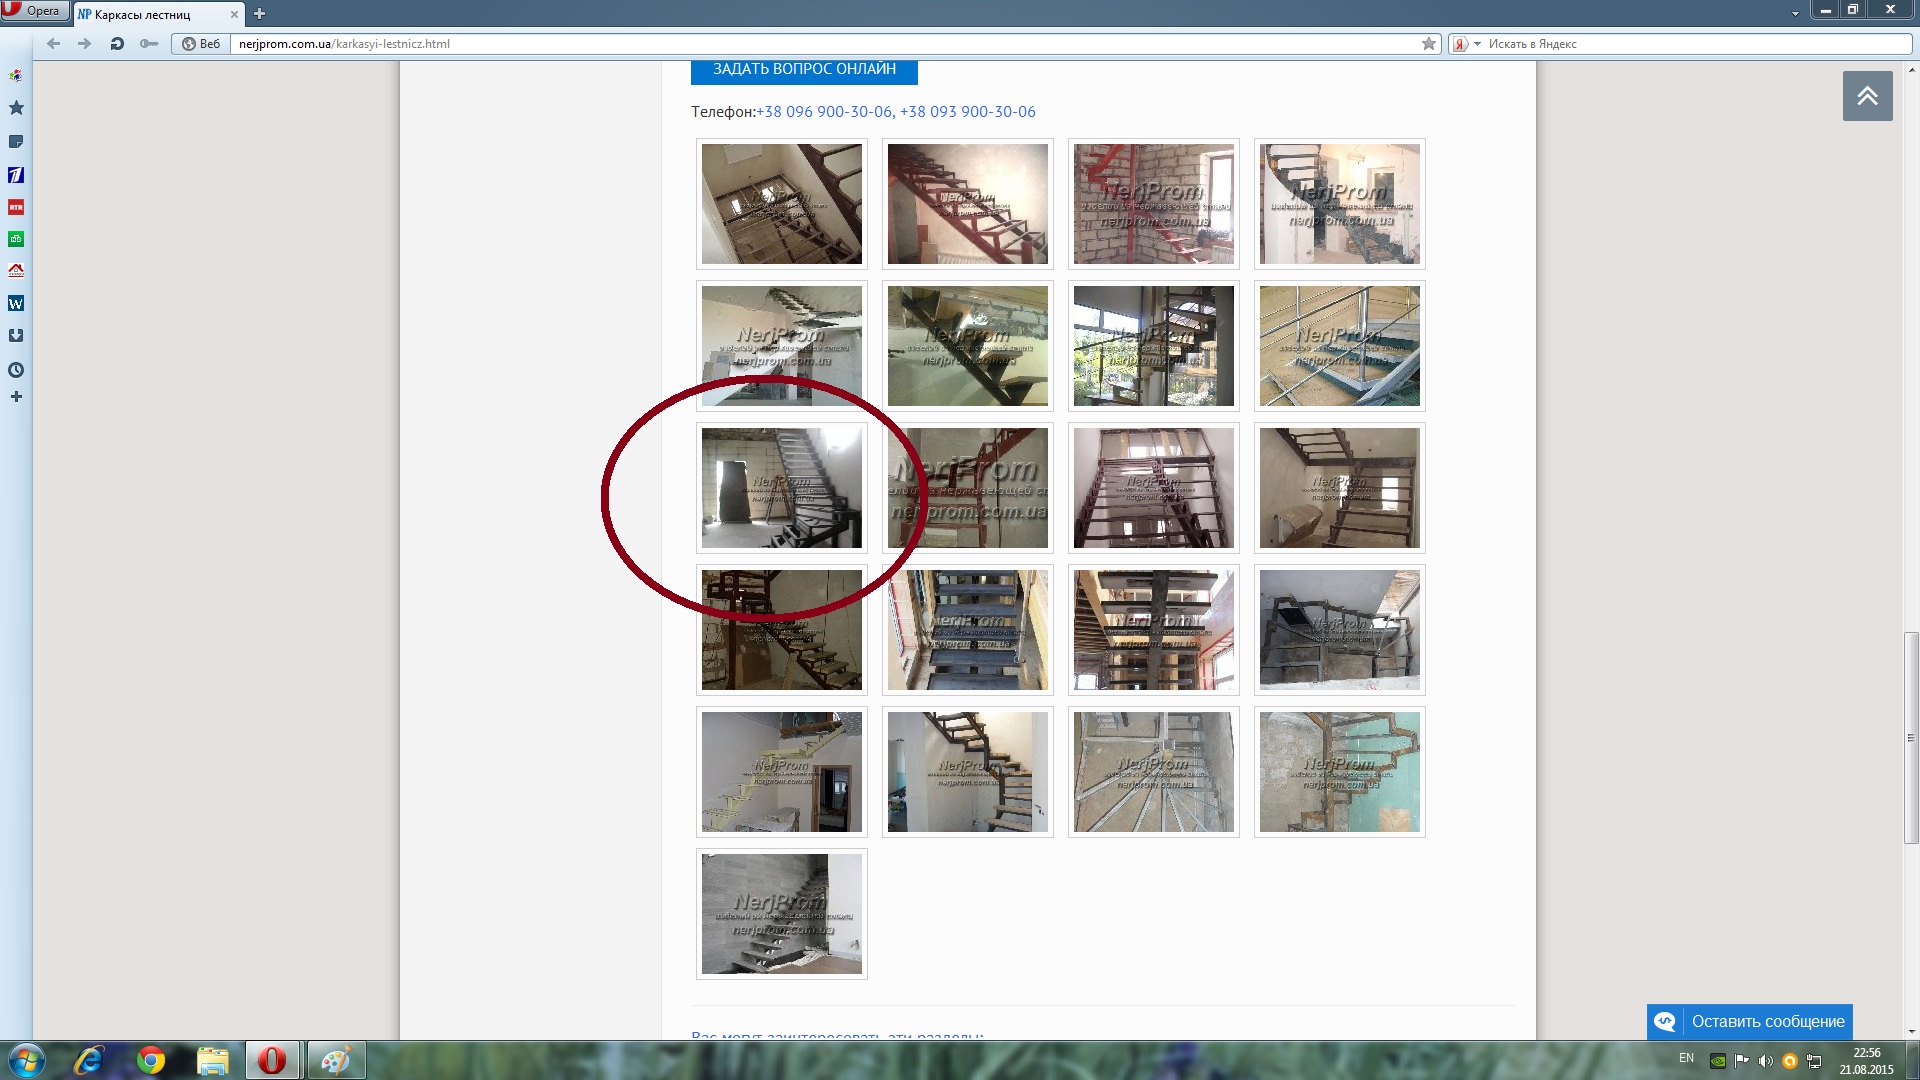Click the scroll-to-top double-arrow button

click(1867, 96)
